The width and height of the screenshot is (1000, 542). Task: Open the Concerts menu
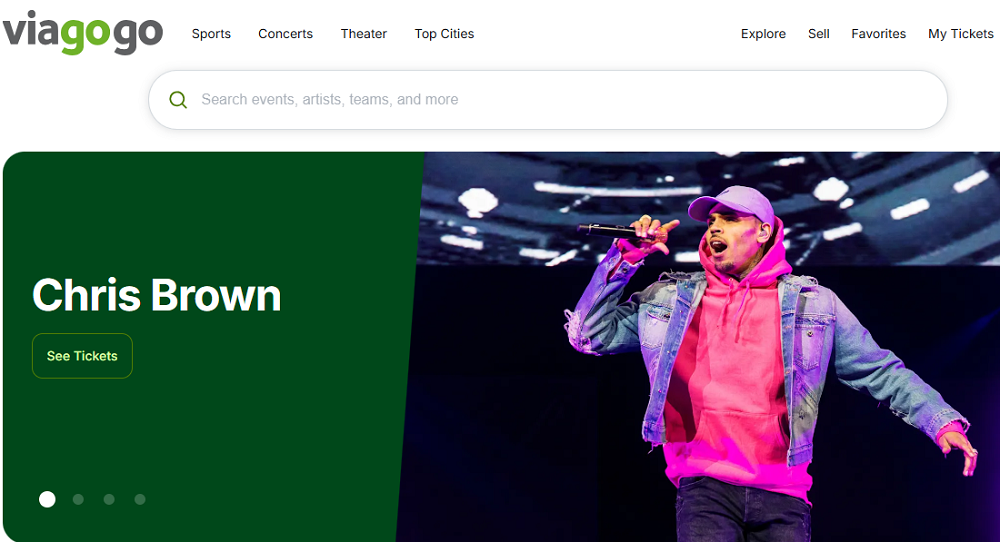click(285, 34)
